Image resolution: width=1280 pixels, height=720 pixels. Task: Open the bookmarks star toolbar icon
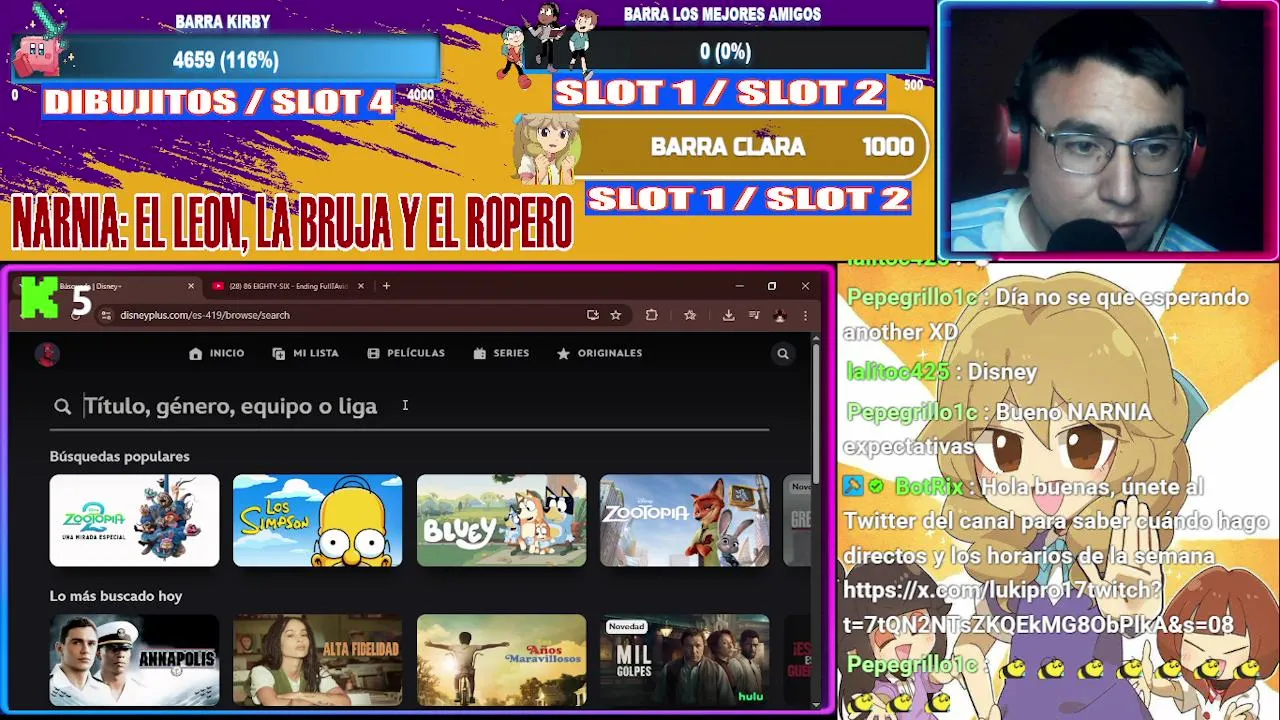tap(690, 315)
